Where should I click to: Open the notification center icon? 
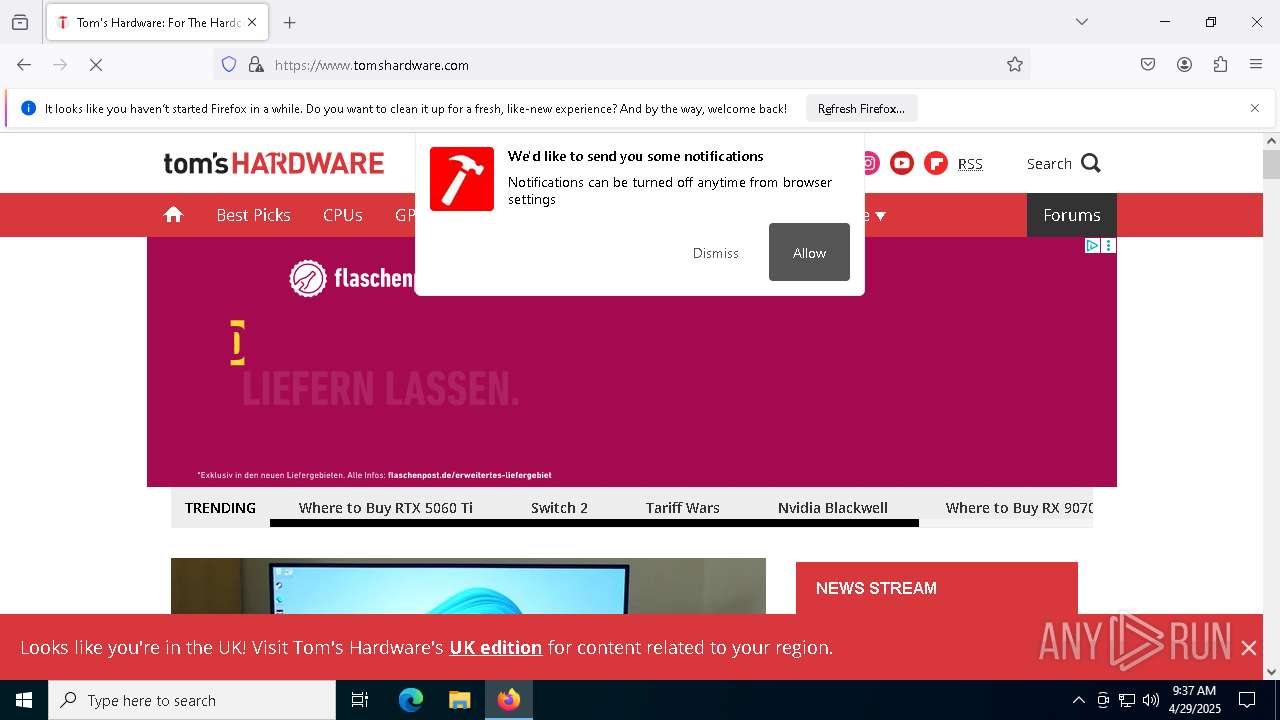(x=1248, y=700)
